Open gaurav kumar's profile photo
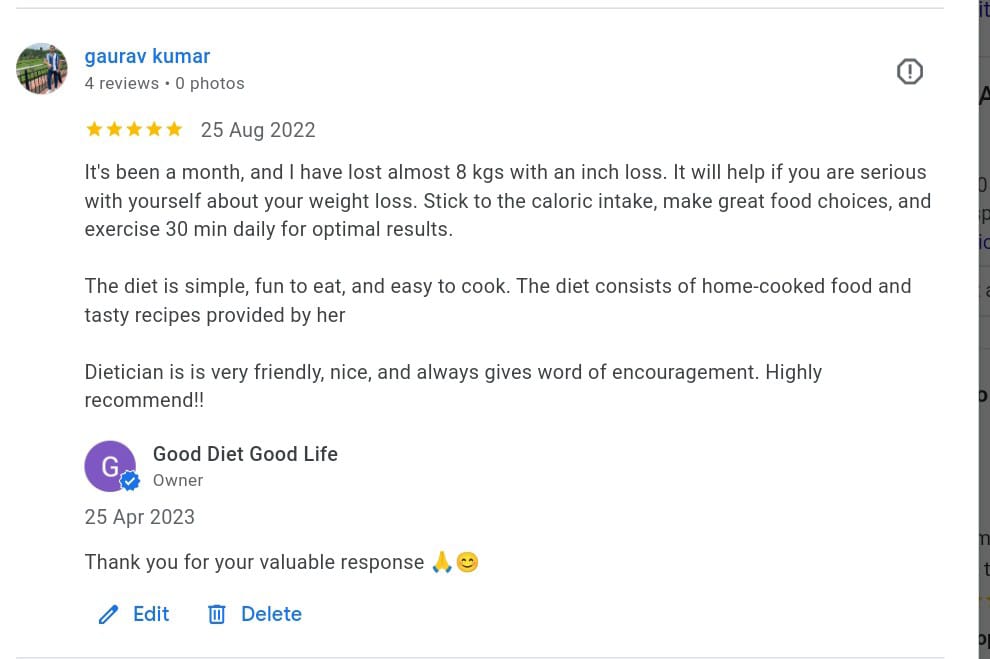The width and height of the screenshot is (990, 659). click(x=42, y=69)
